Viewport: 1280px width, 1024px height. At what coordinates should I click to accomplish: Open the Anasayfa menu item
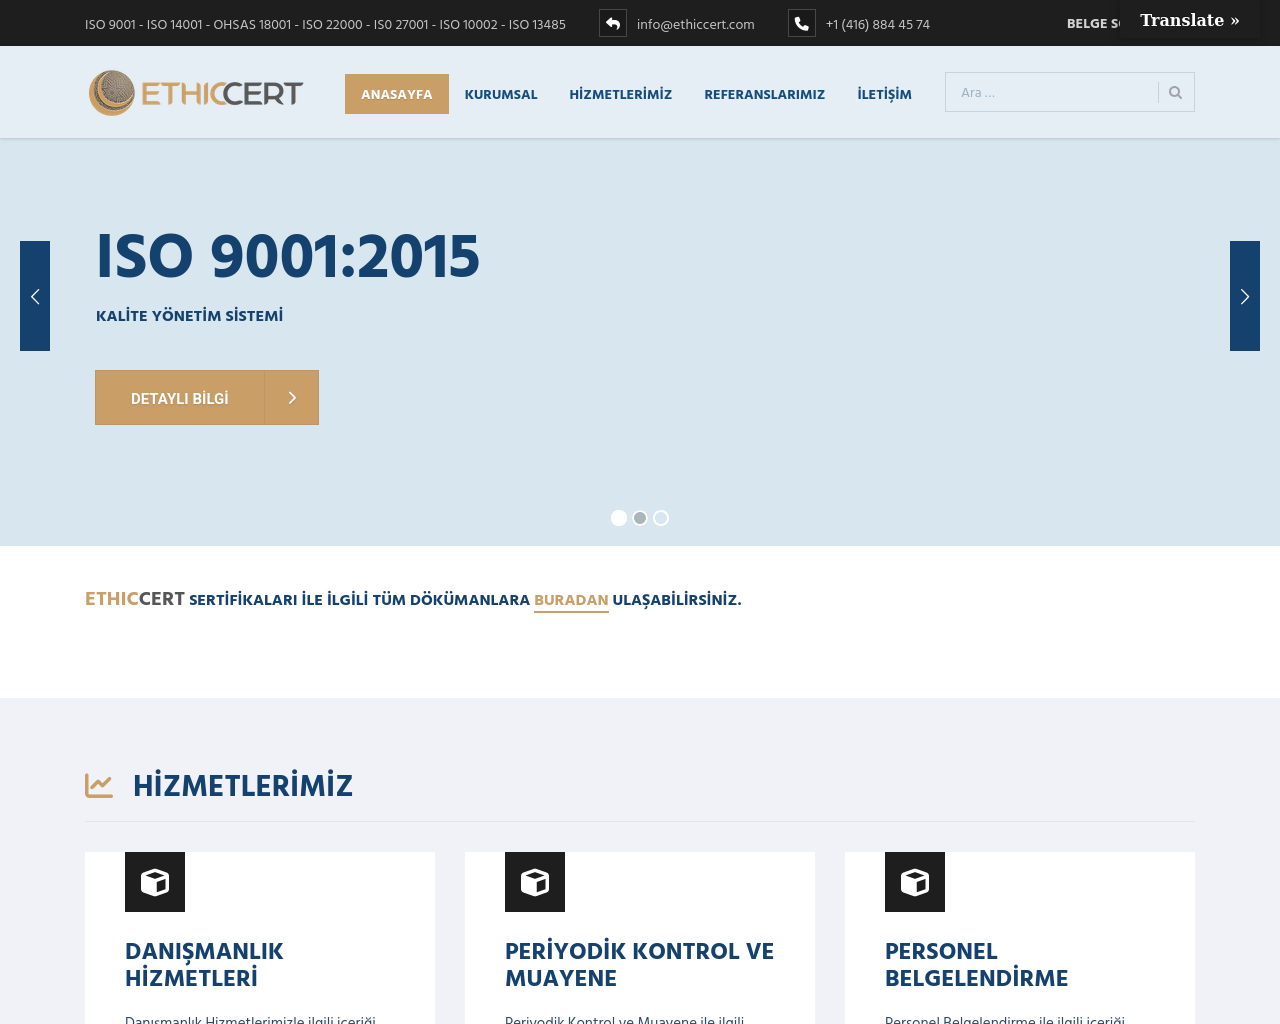pyautogui.click(x=397, y=94)
